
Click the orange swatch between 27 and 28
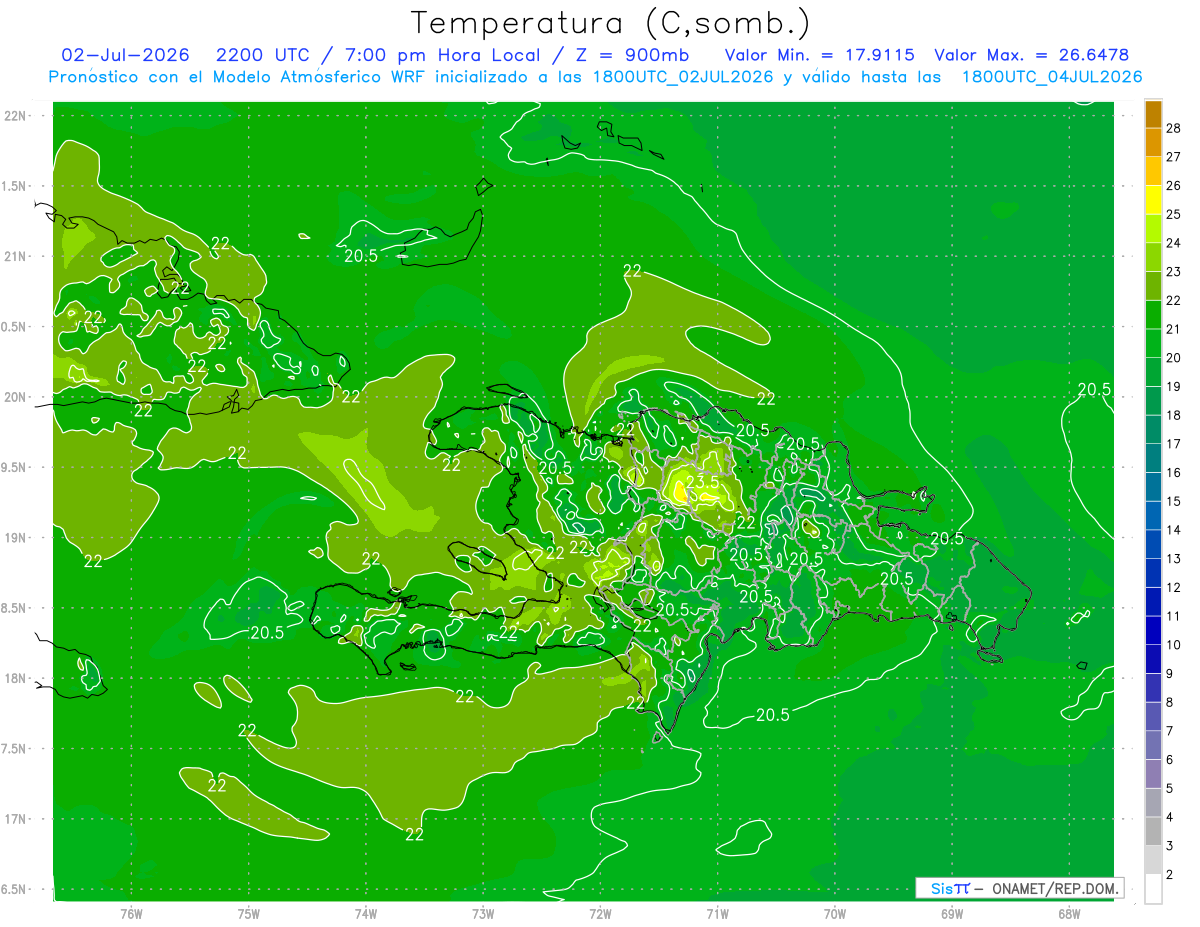1154,142
